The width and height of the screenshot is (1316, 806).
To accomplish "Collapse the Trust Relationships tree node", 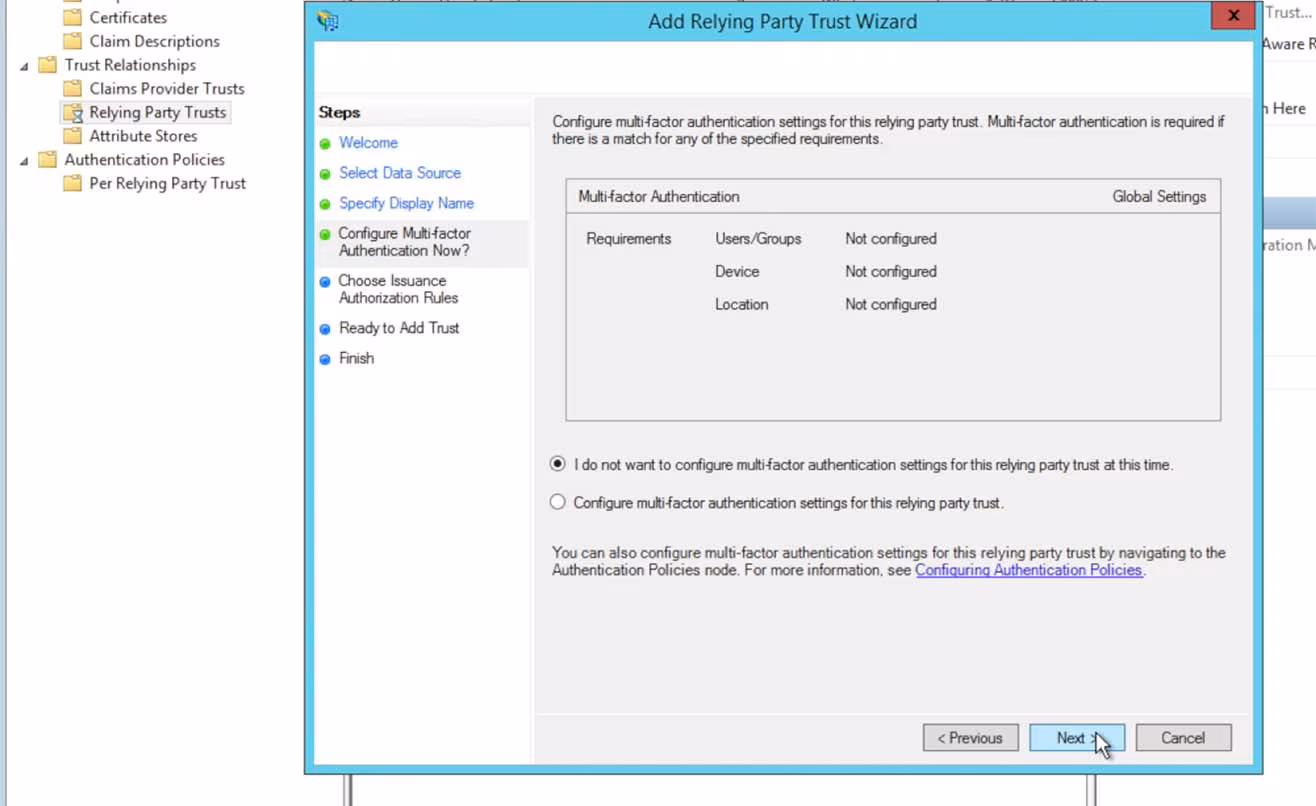I will pyautogui.click(x=24, y=64).
